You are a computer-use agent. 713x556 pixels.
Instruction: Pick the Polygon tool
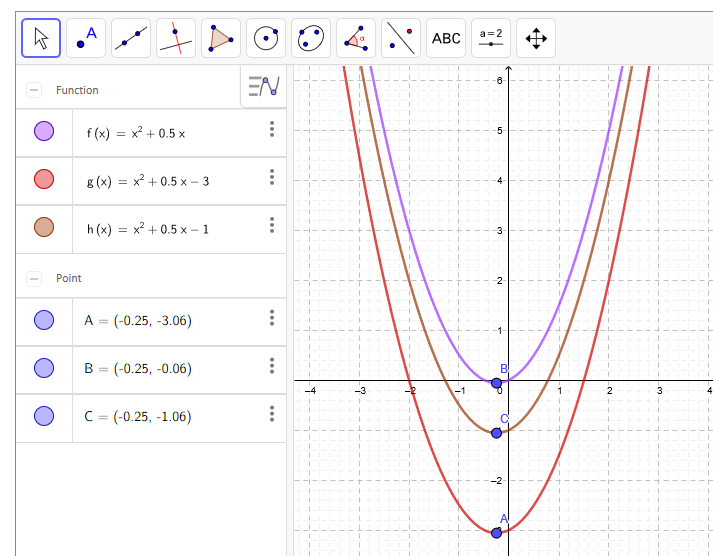tap(221, 39)
